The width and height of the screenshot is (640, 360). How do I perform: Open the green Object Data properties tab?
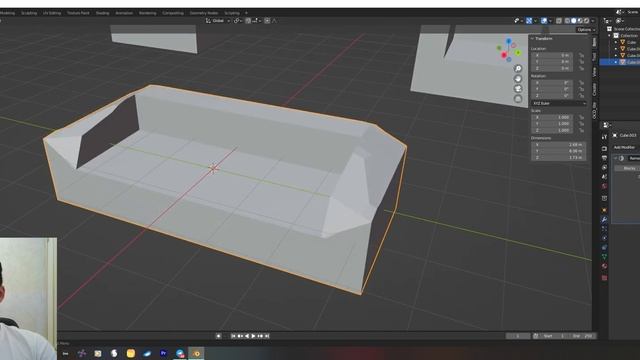pos(604,256)
